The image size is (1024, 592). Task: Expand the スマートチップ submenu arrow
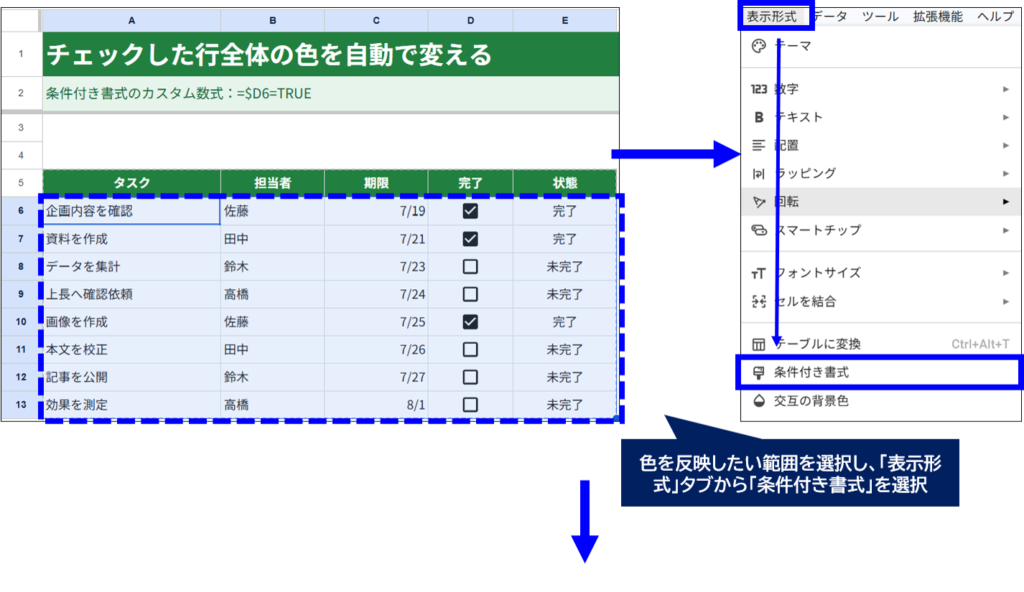pyautogui.click(x=1006, y=230)
